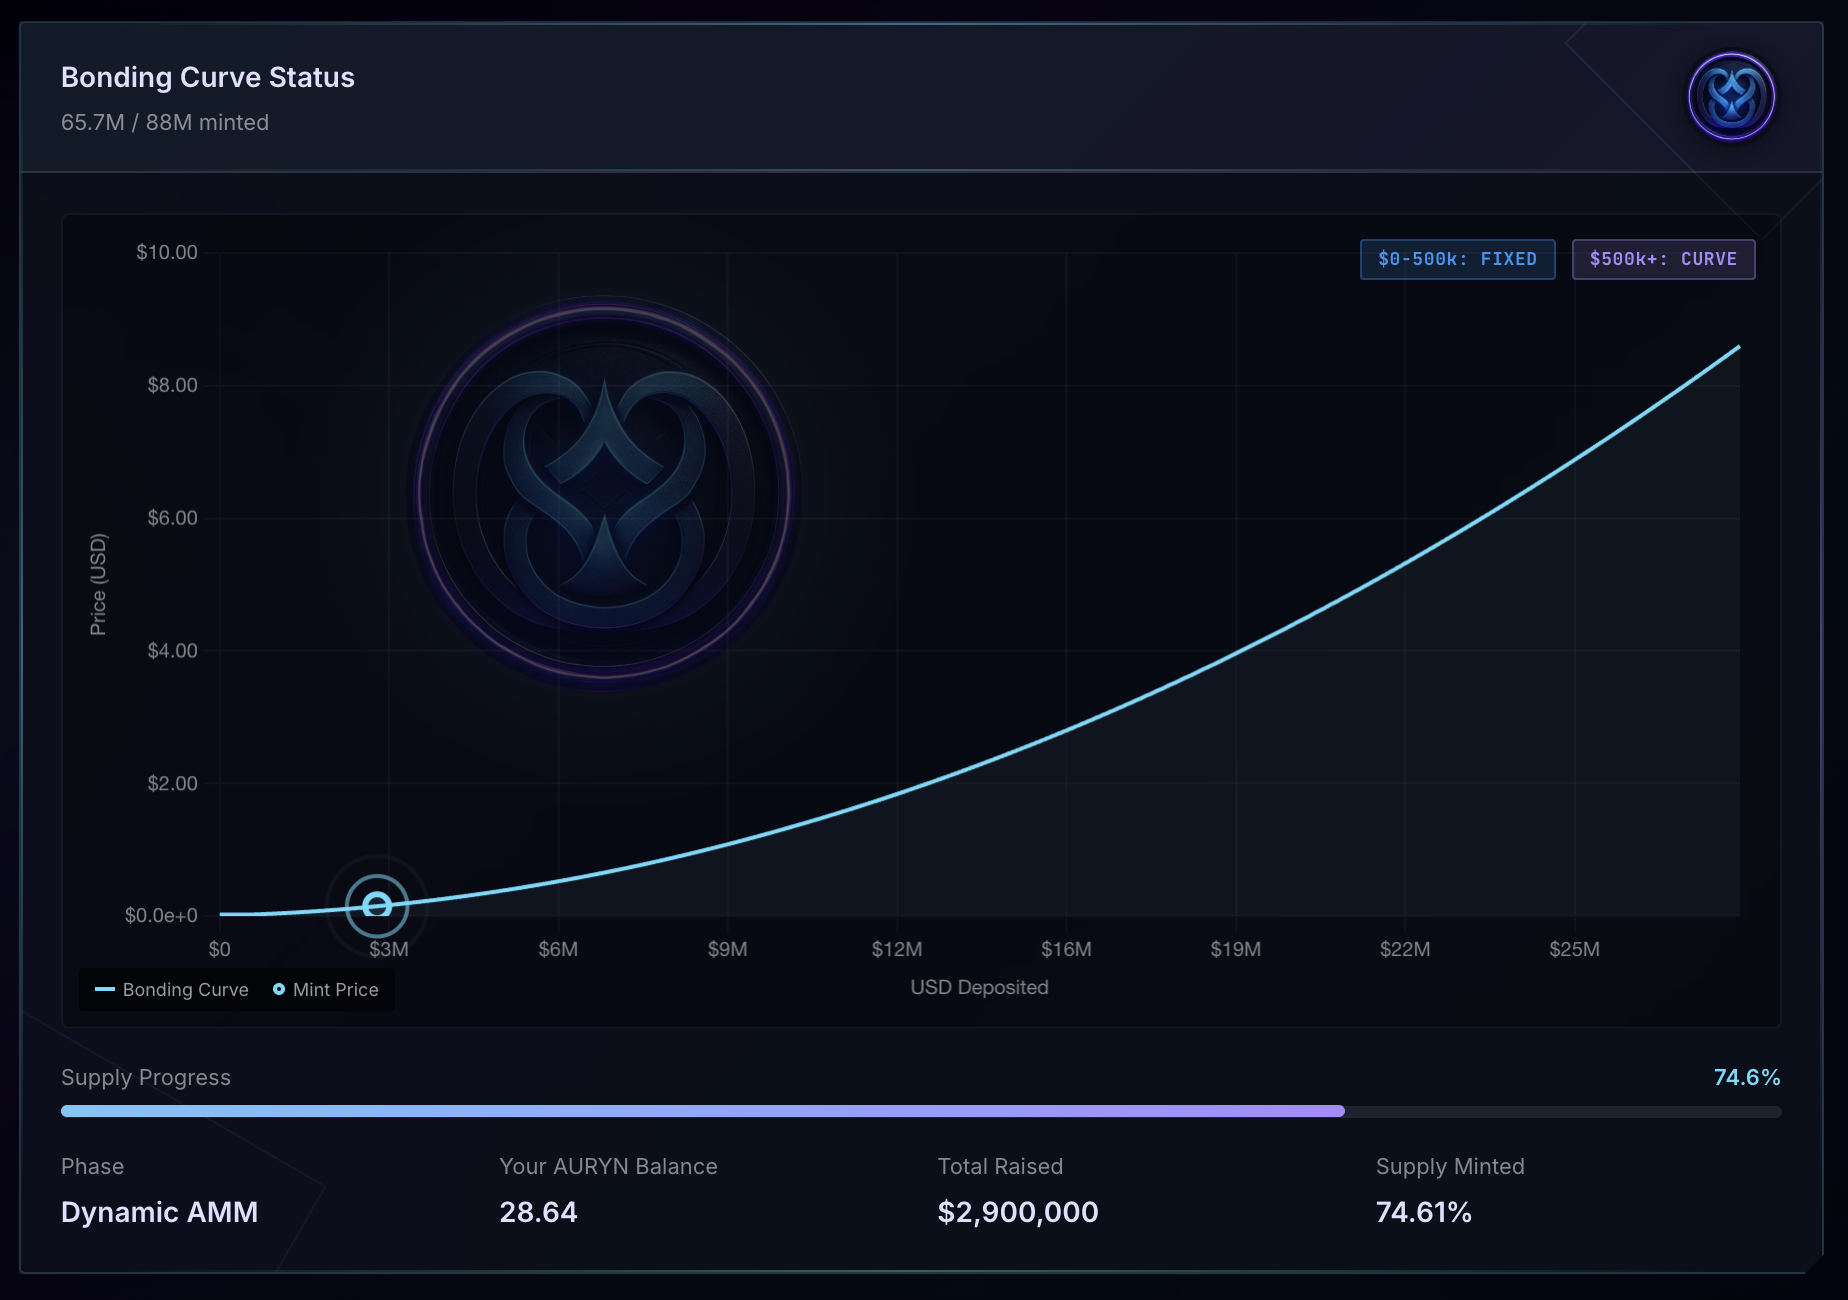This screenshot has width=1848, height=1300.
Task: Click the Mint Price dot in legend
Action: [x=279, y=989]
